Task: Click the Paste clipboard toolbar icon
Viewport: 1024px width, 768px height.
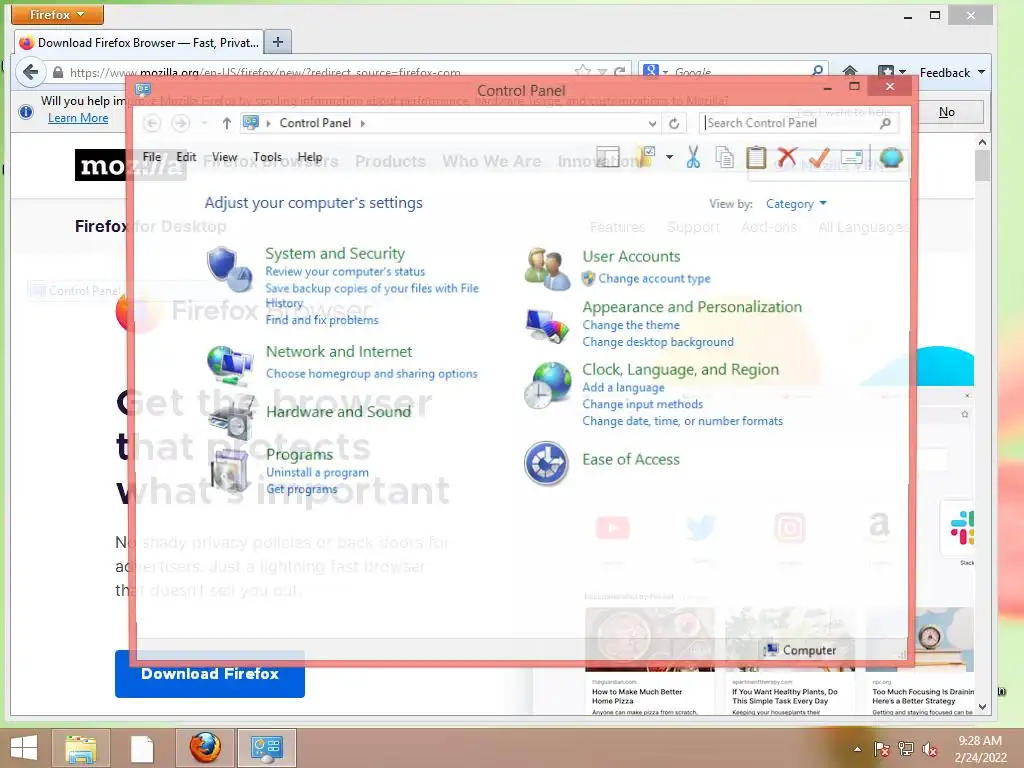Action: [756, 157]
